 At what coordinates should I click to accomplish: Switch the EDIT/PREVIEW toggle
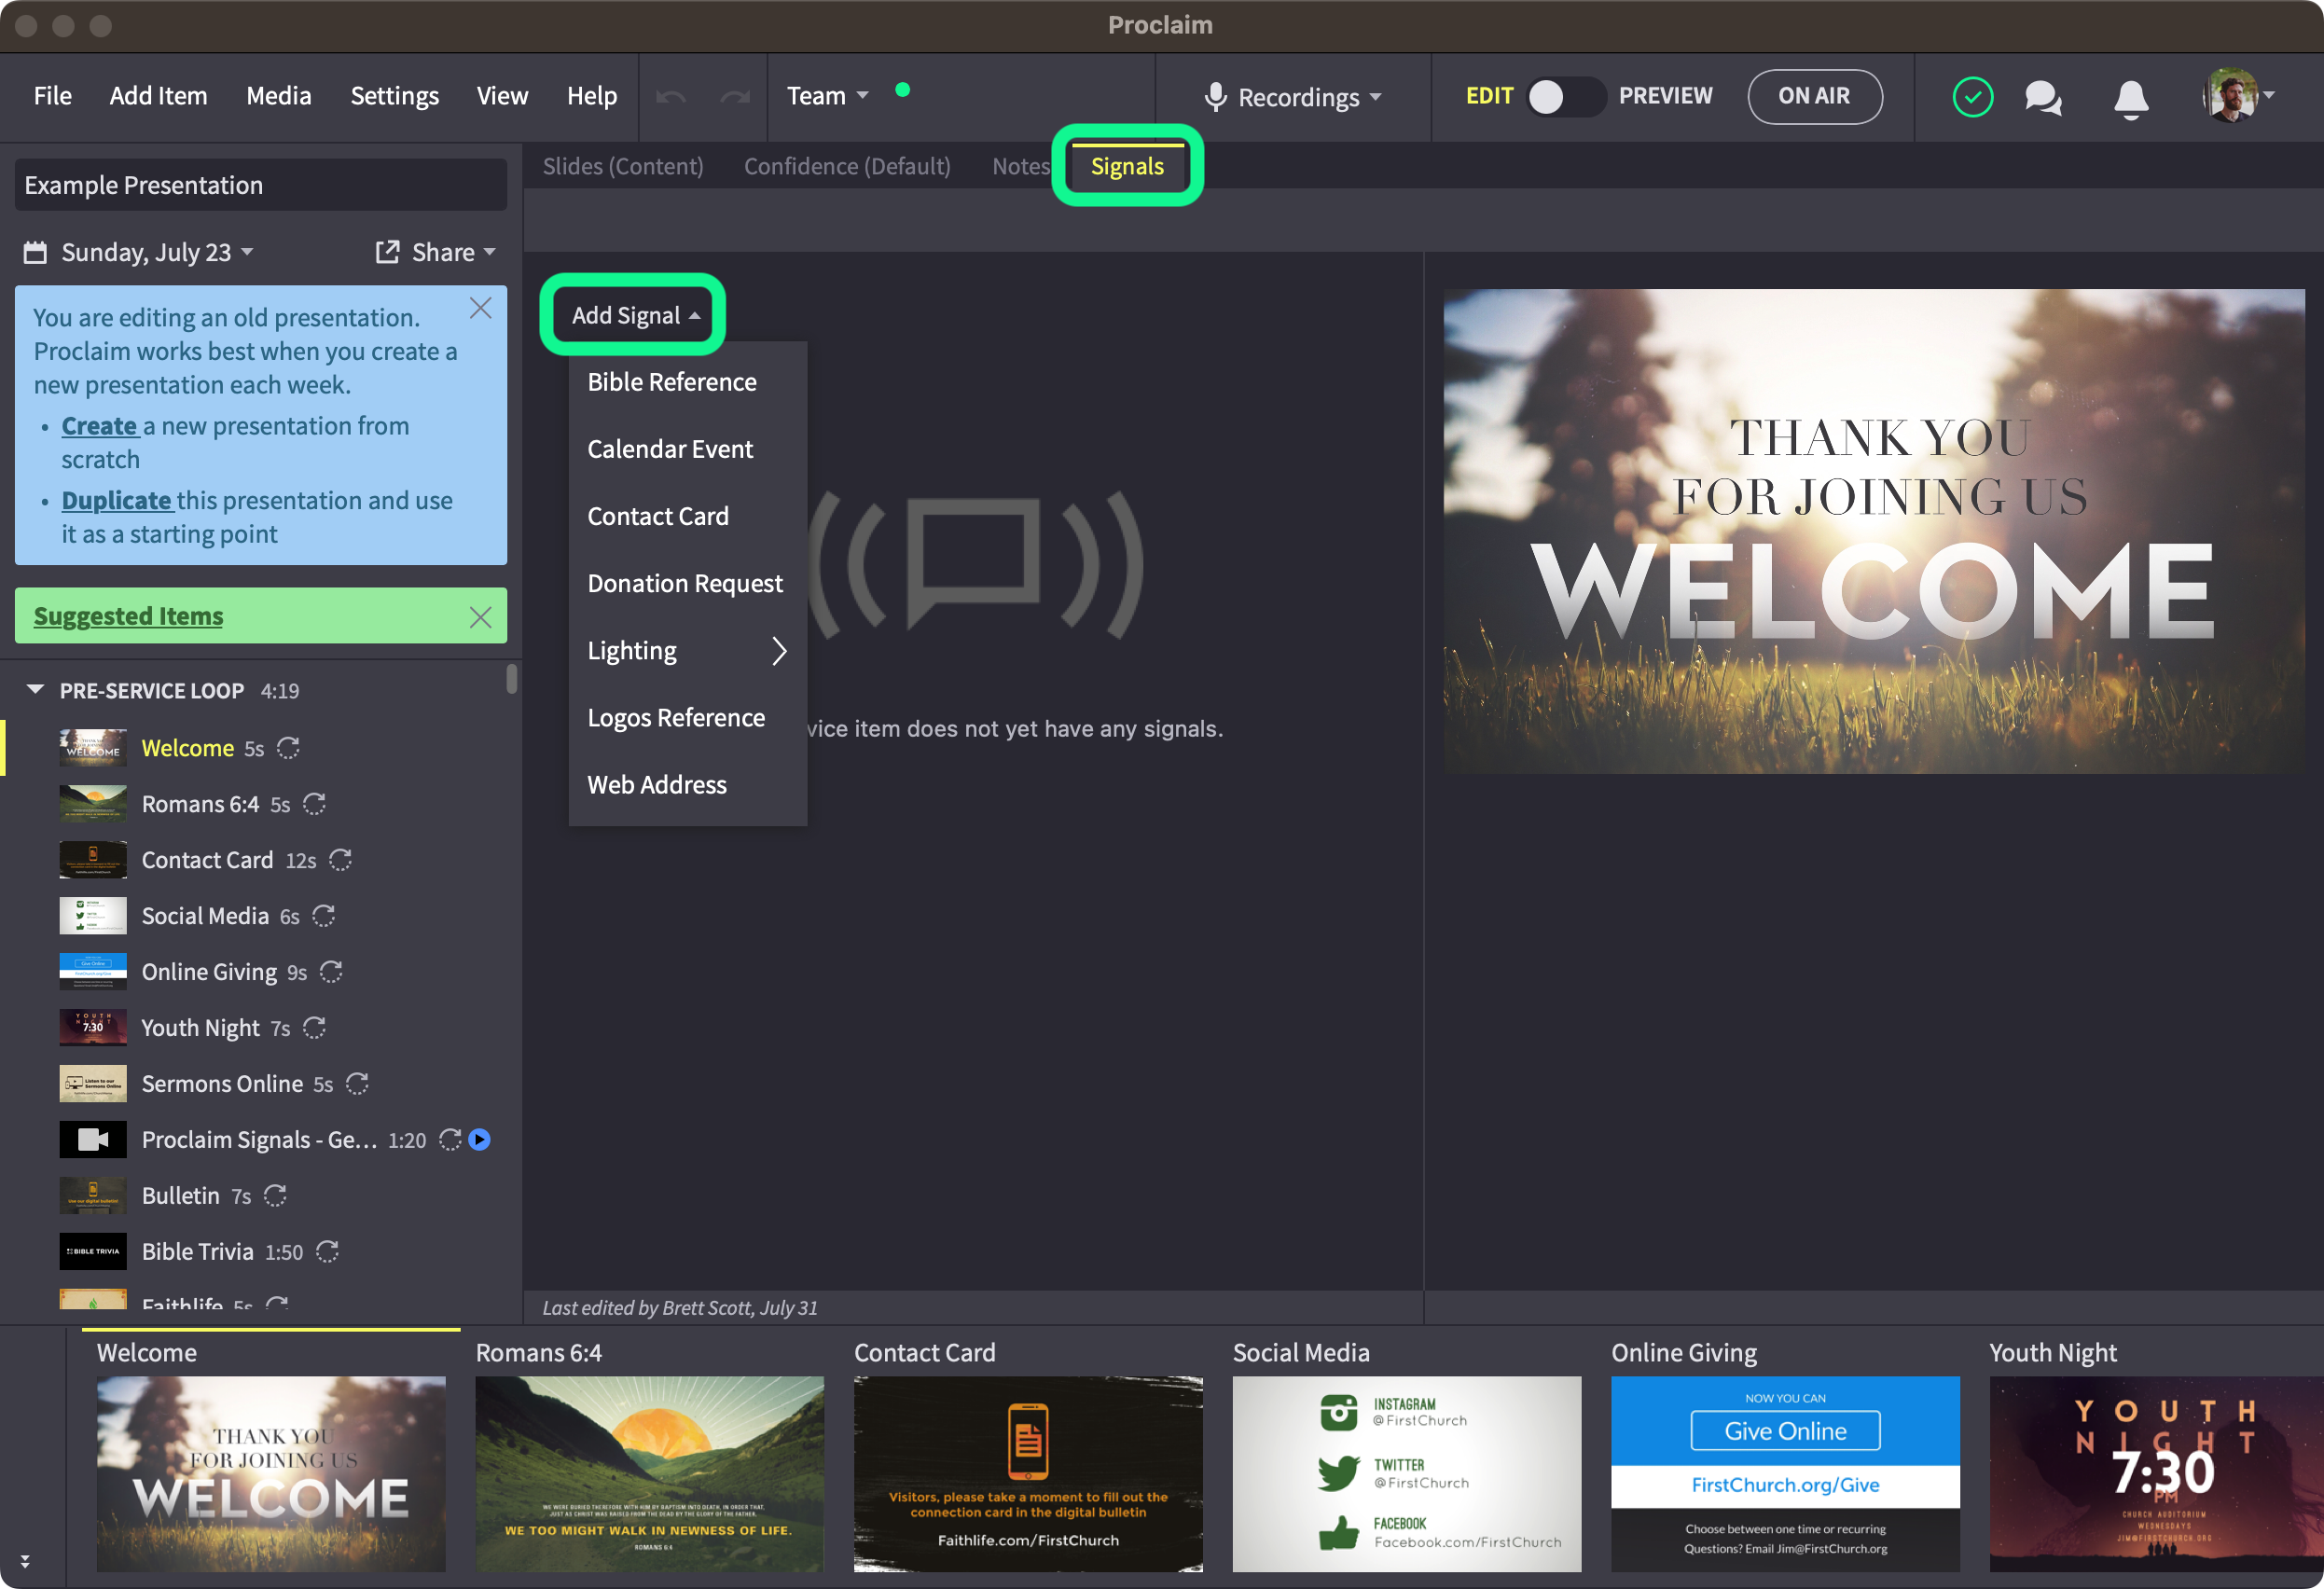click(1565, 96)
